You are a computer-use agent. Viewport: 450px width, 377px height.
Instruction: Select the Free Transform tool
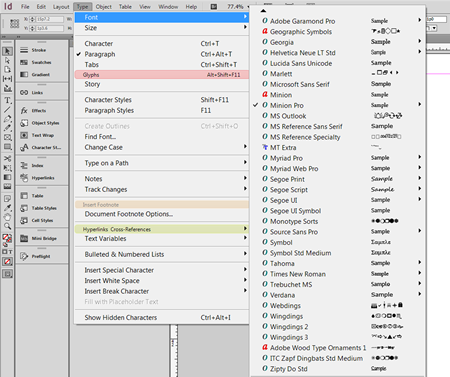7,168
